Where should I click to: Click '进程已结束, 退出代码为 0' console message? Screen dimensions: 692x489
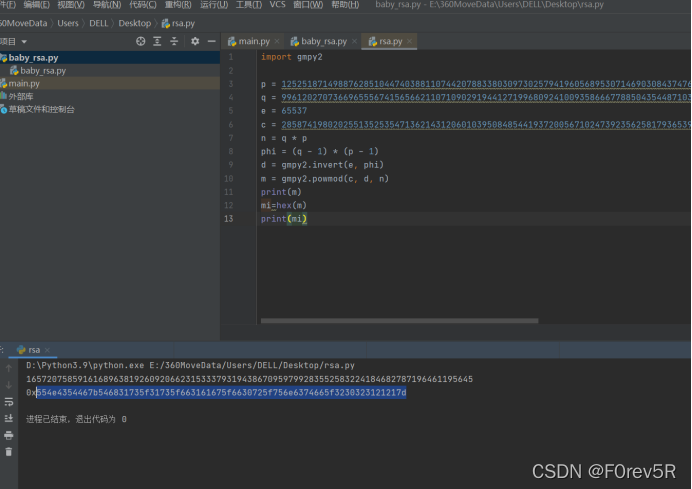click(76, 419)
